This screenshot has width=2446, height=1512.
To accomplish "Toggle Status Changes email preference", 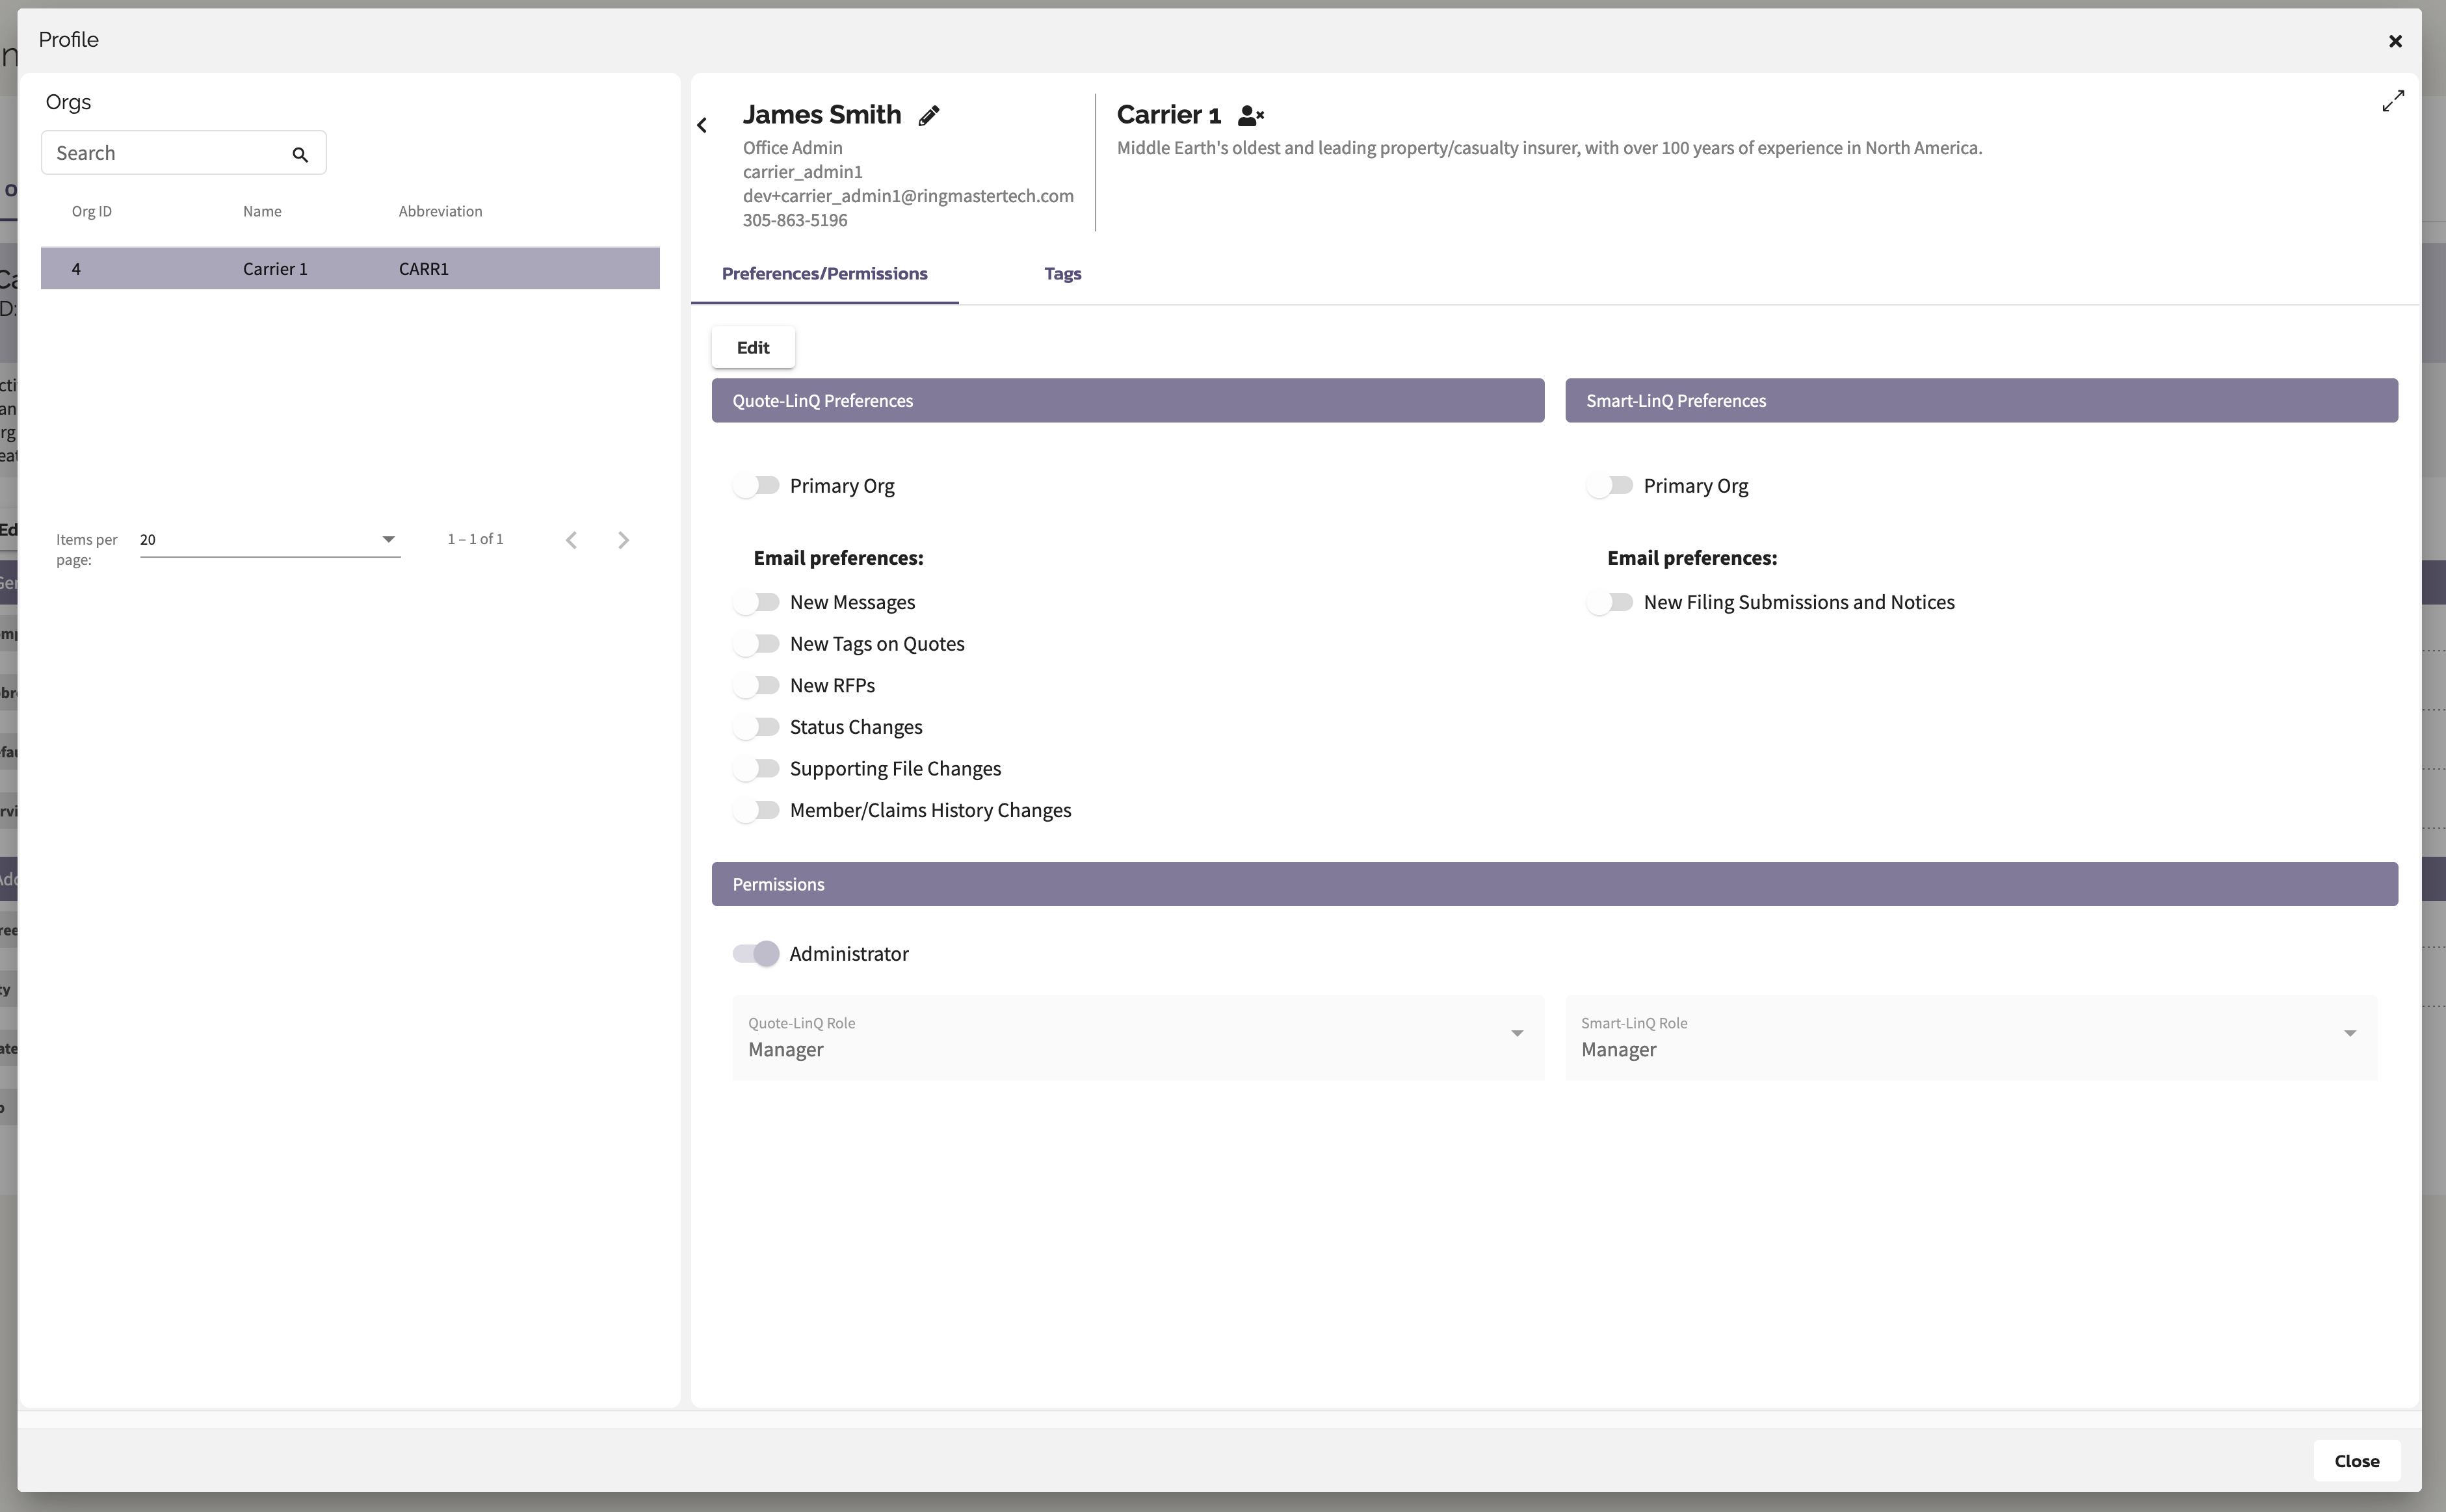I will (756, 727).
